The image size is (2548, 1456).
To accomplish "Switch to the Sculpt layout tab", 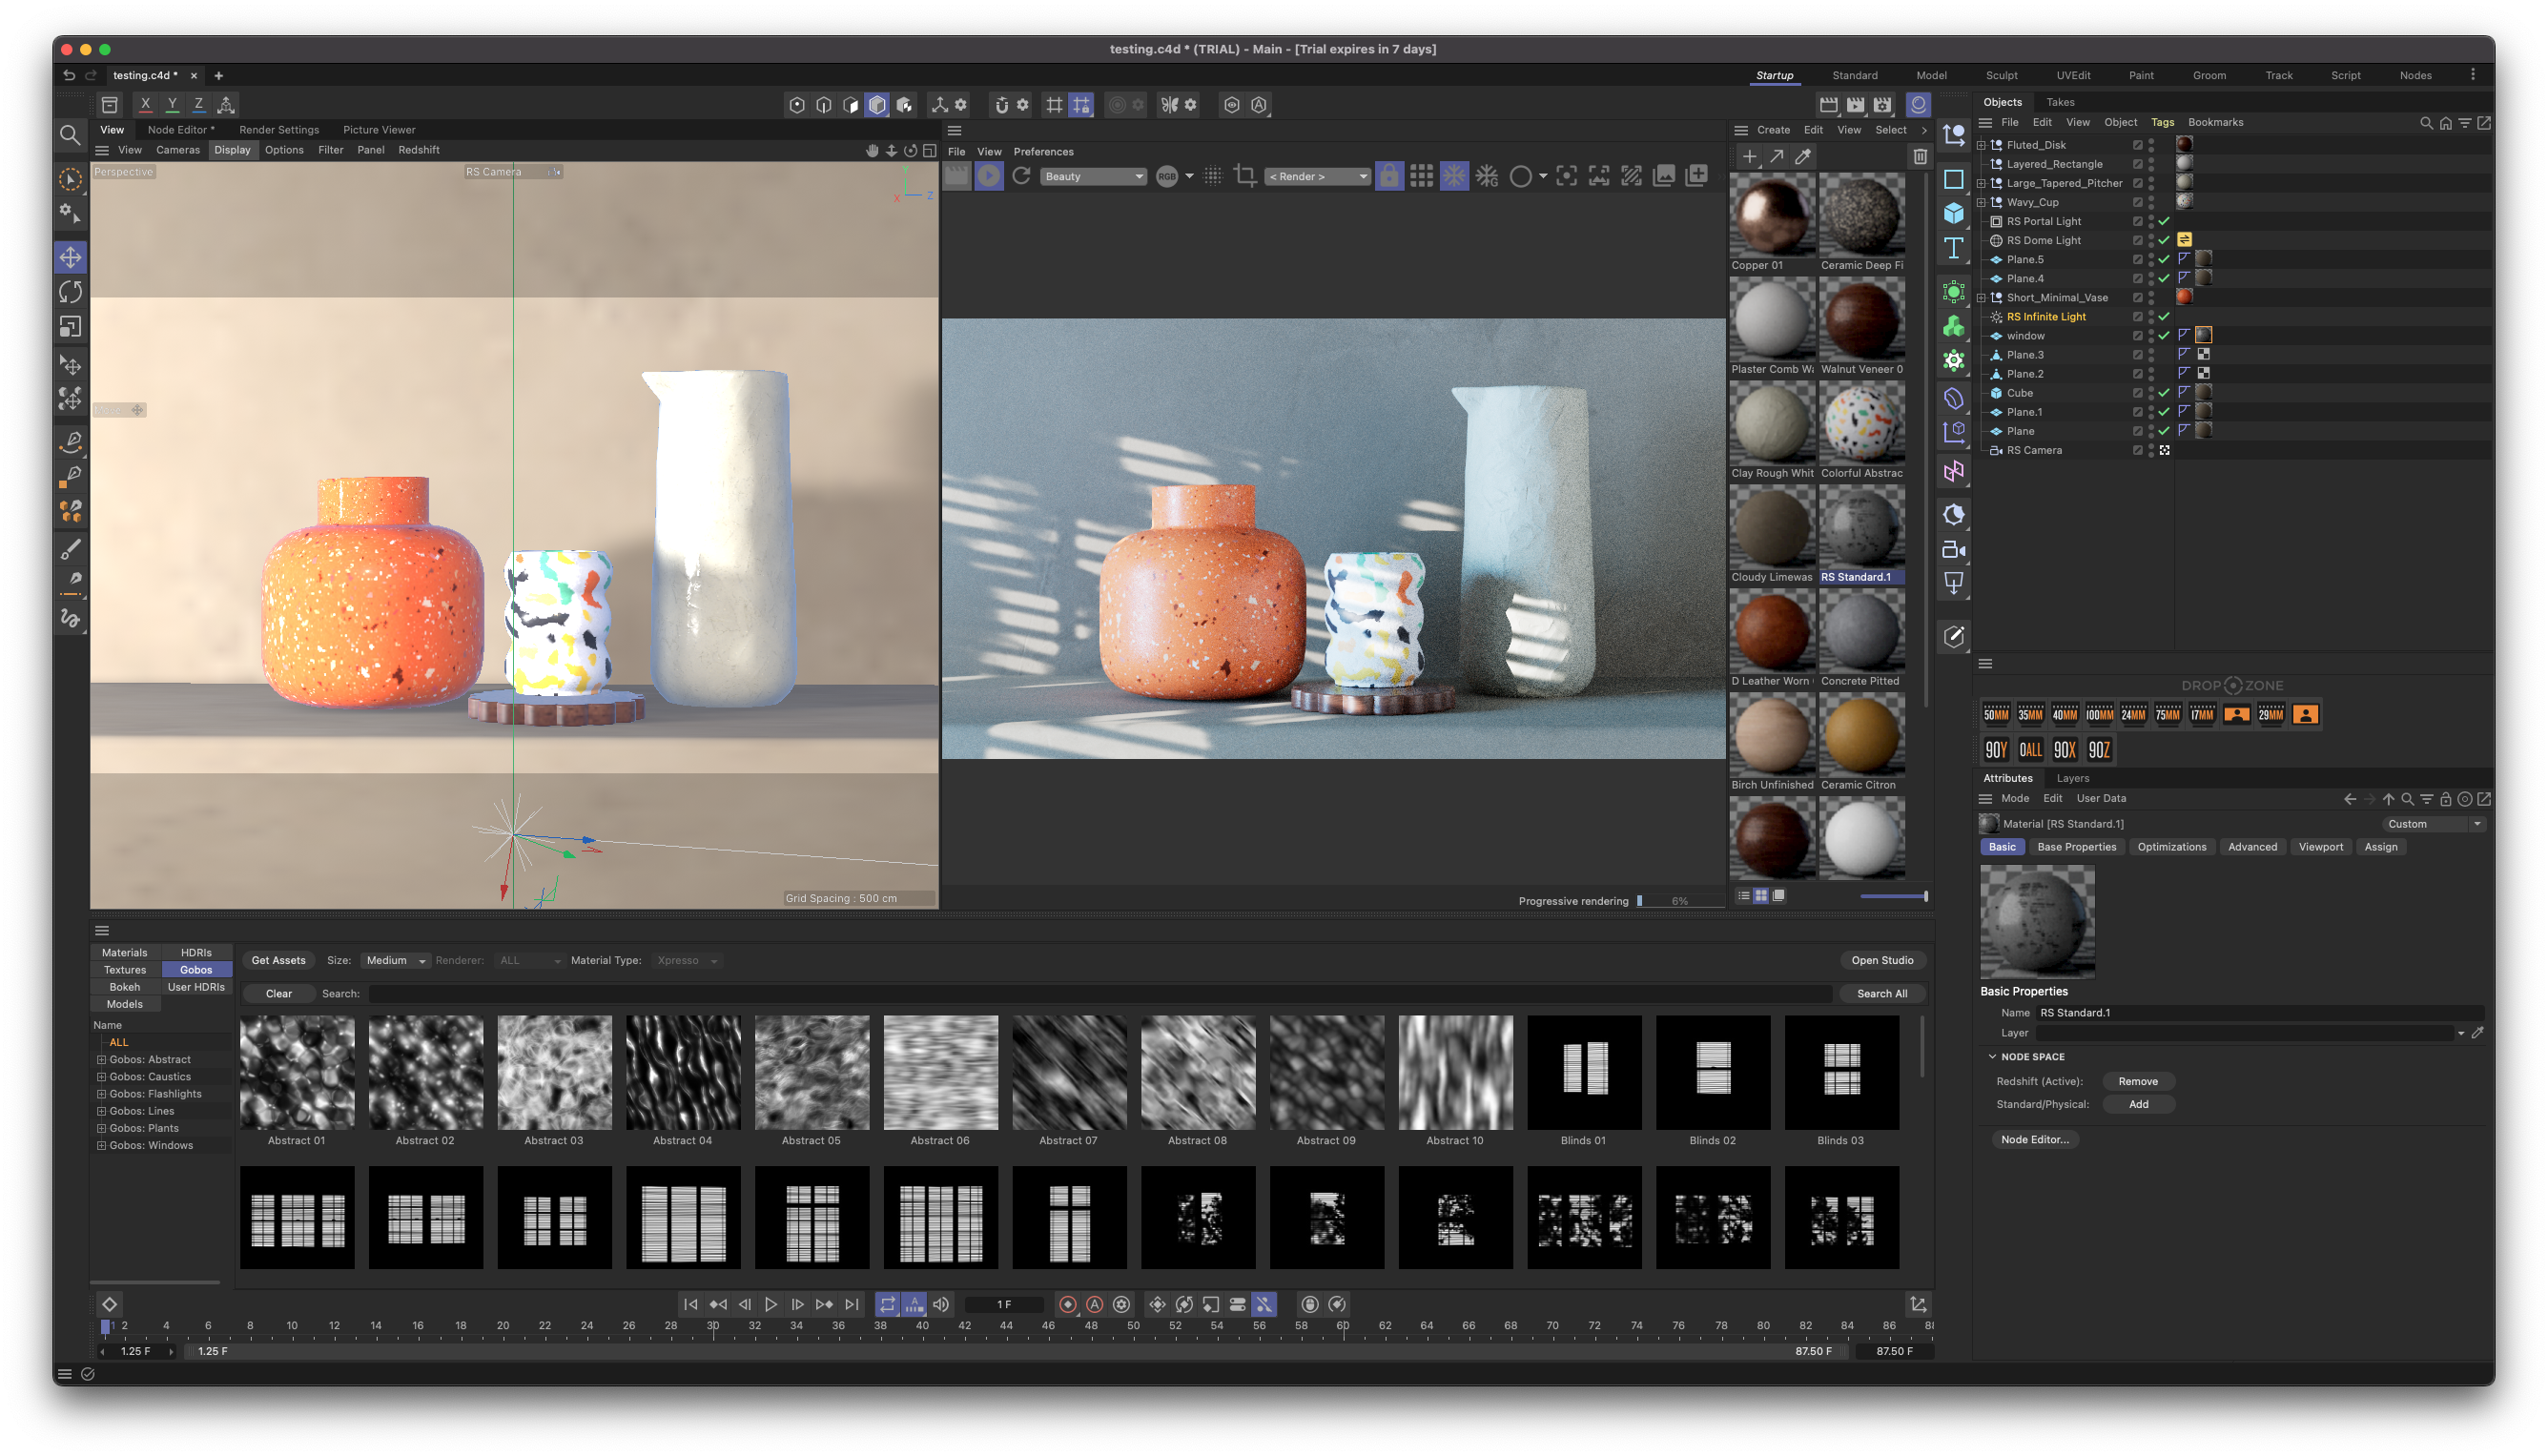I will click(2001, 75).
